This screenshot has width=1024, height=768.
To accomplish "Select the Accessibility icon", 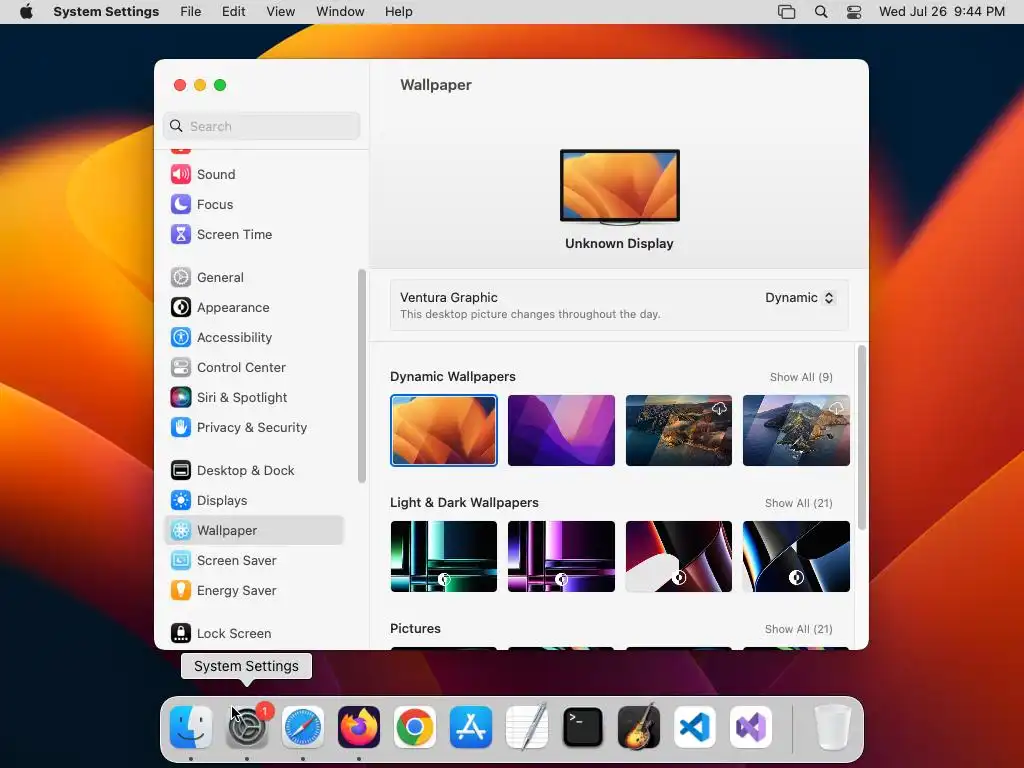I will (x=181, y=338).
